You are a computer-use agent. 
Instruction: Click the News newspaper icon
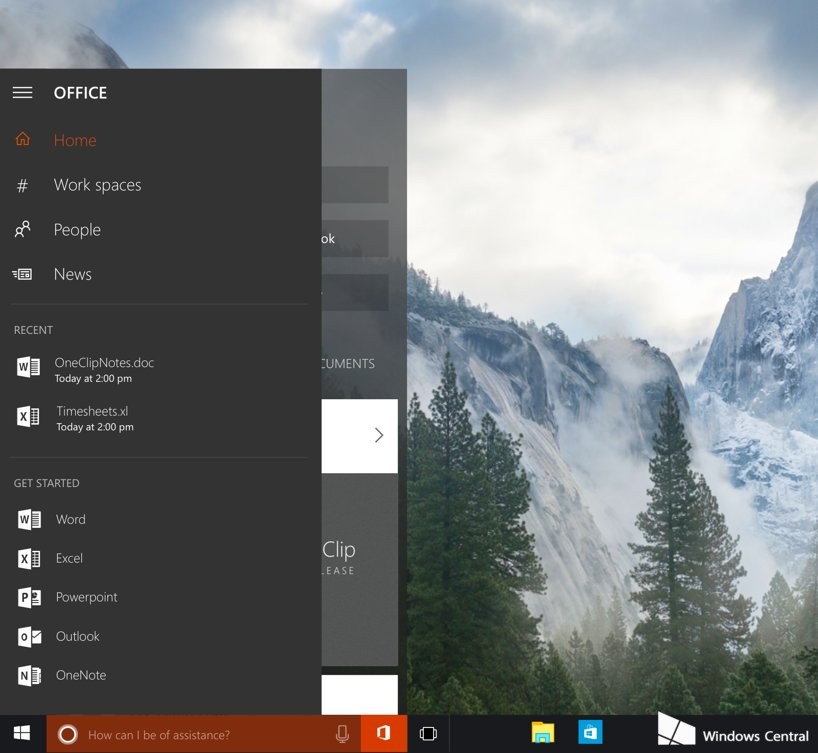(22, 274)
